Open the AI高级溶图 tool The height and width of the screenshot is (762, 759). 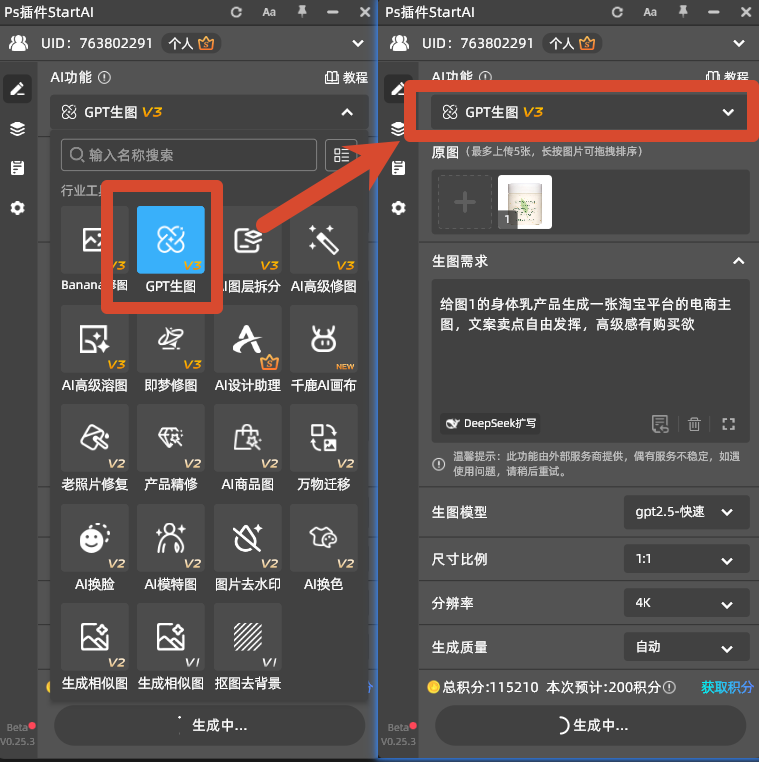pos(94,339)
